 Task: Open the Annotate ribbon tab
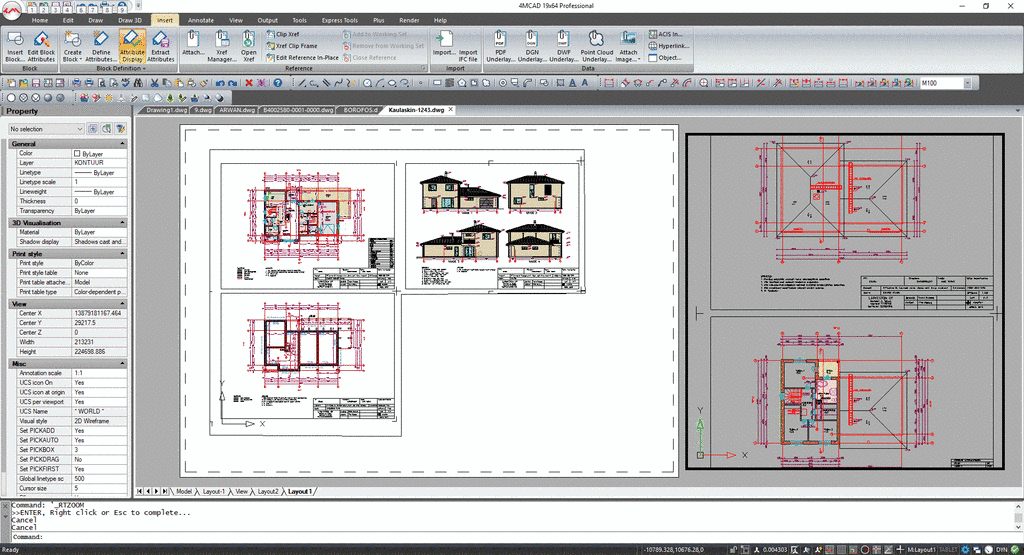[x=200, y=20]
